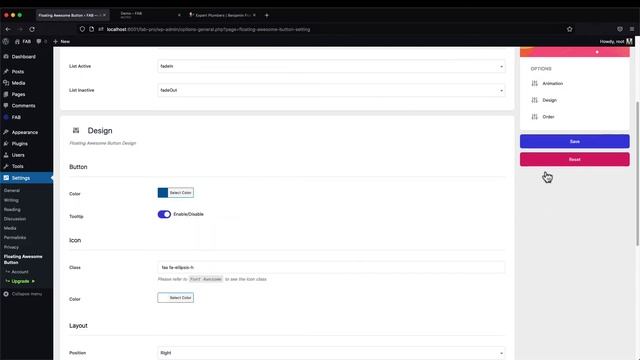
Task: Click Select Color for Button color
Action: pos(180,193)
